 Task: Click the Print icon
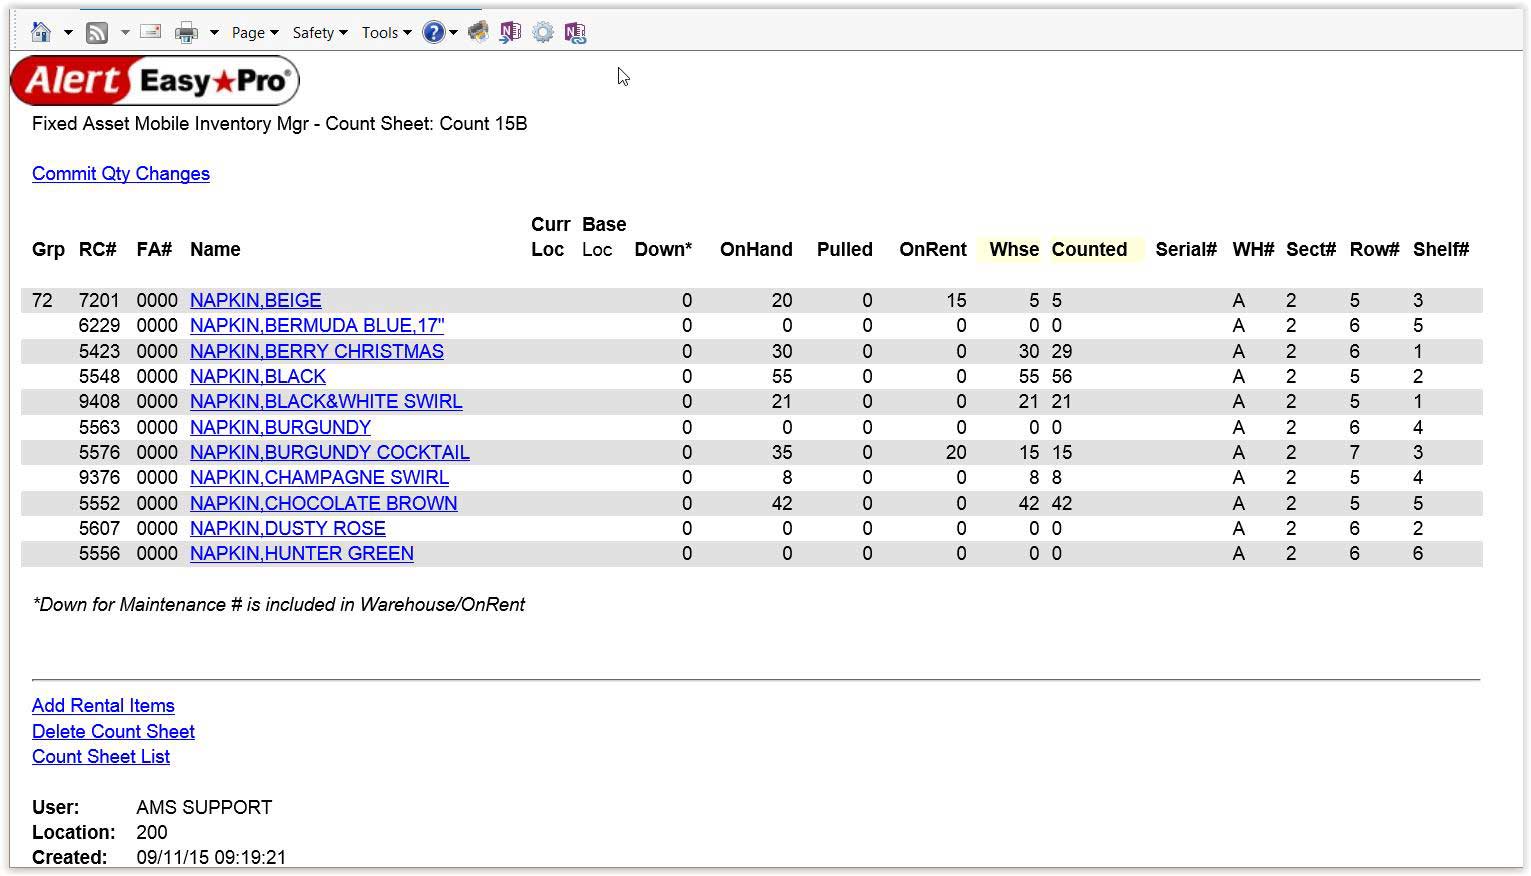click(186, 33)
